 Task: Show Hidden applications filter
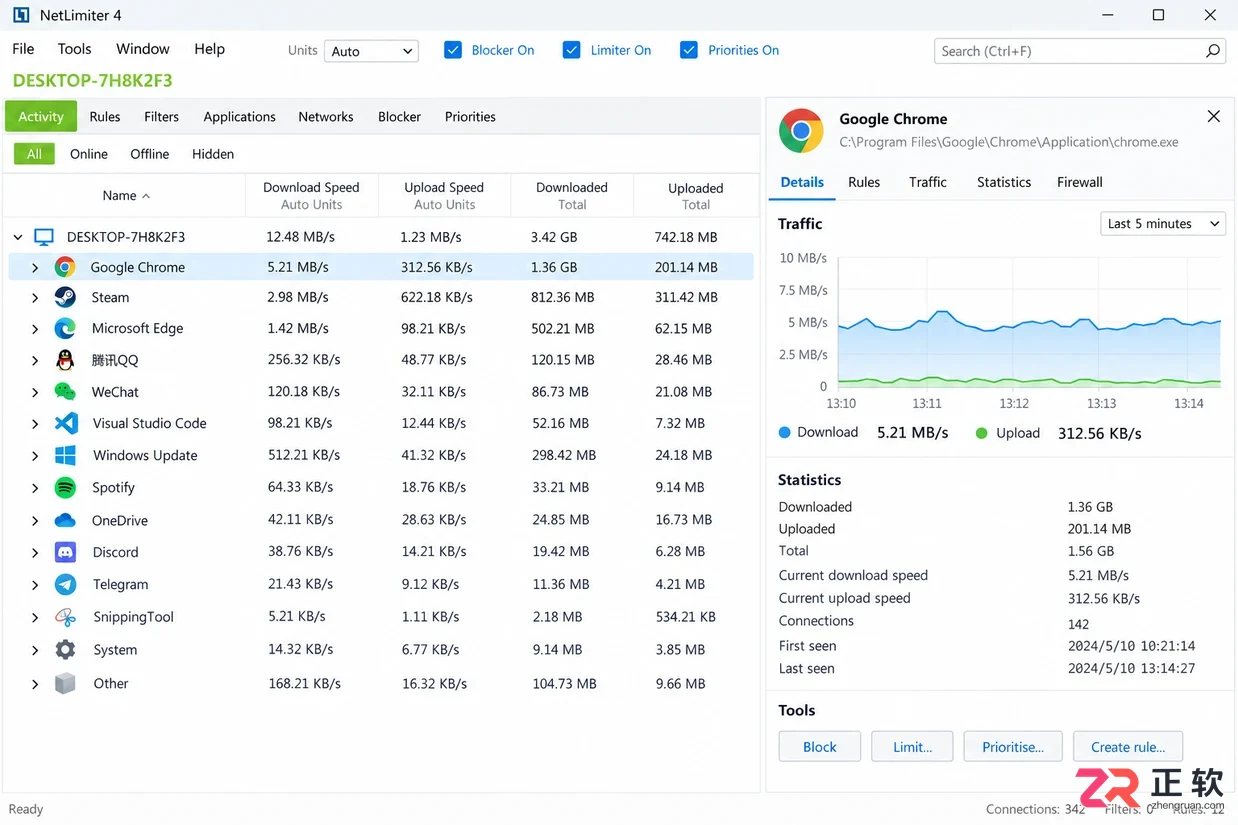[x=213, y=154]
